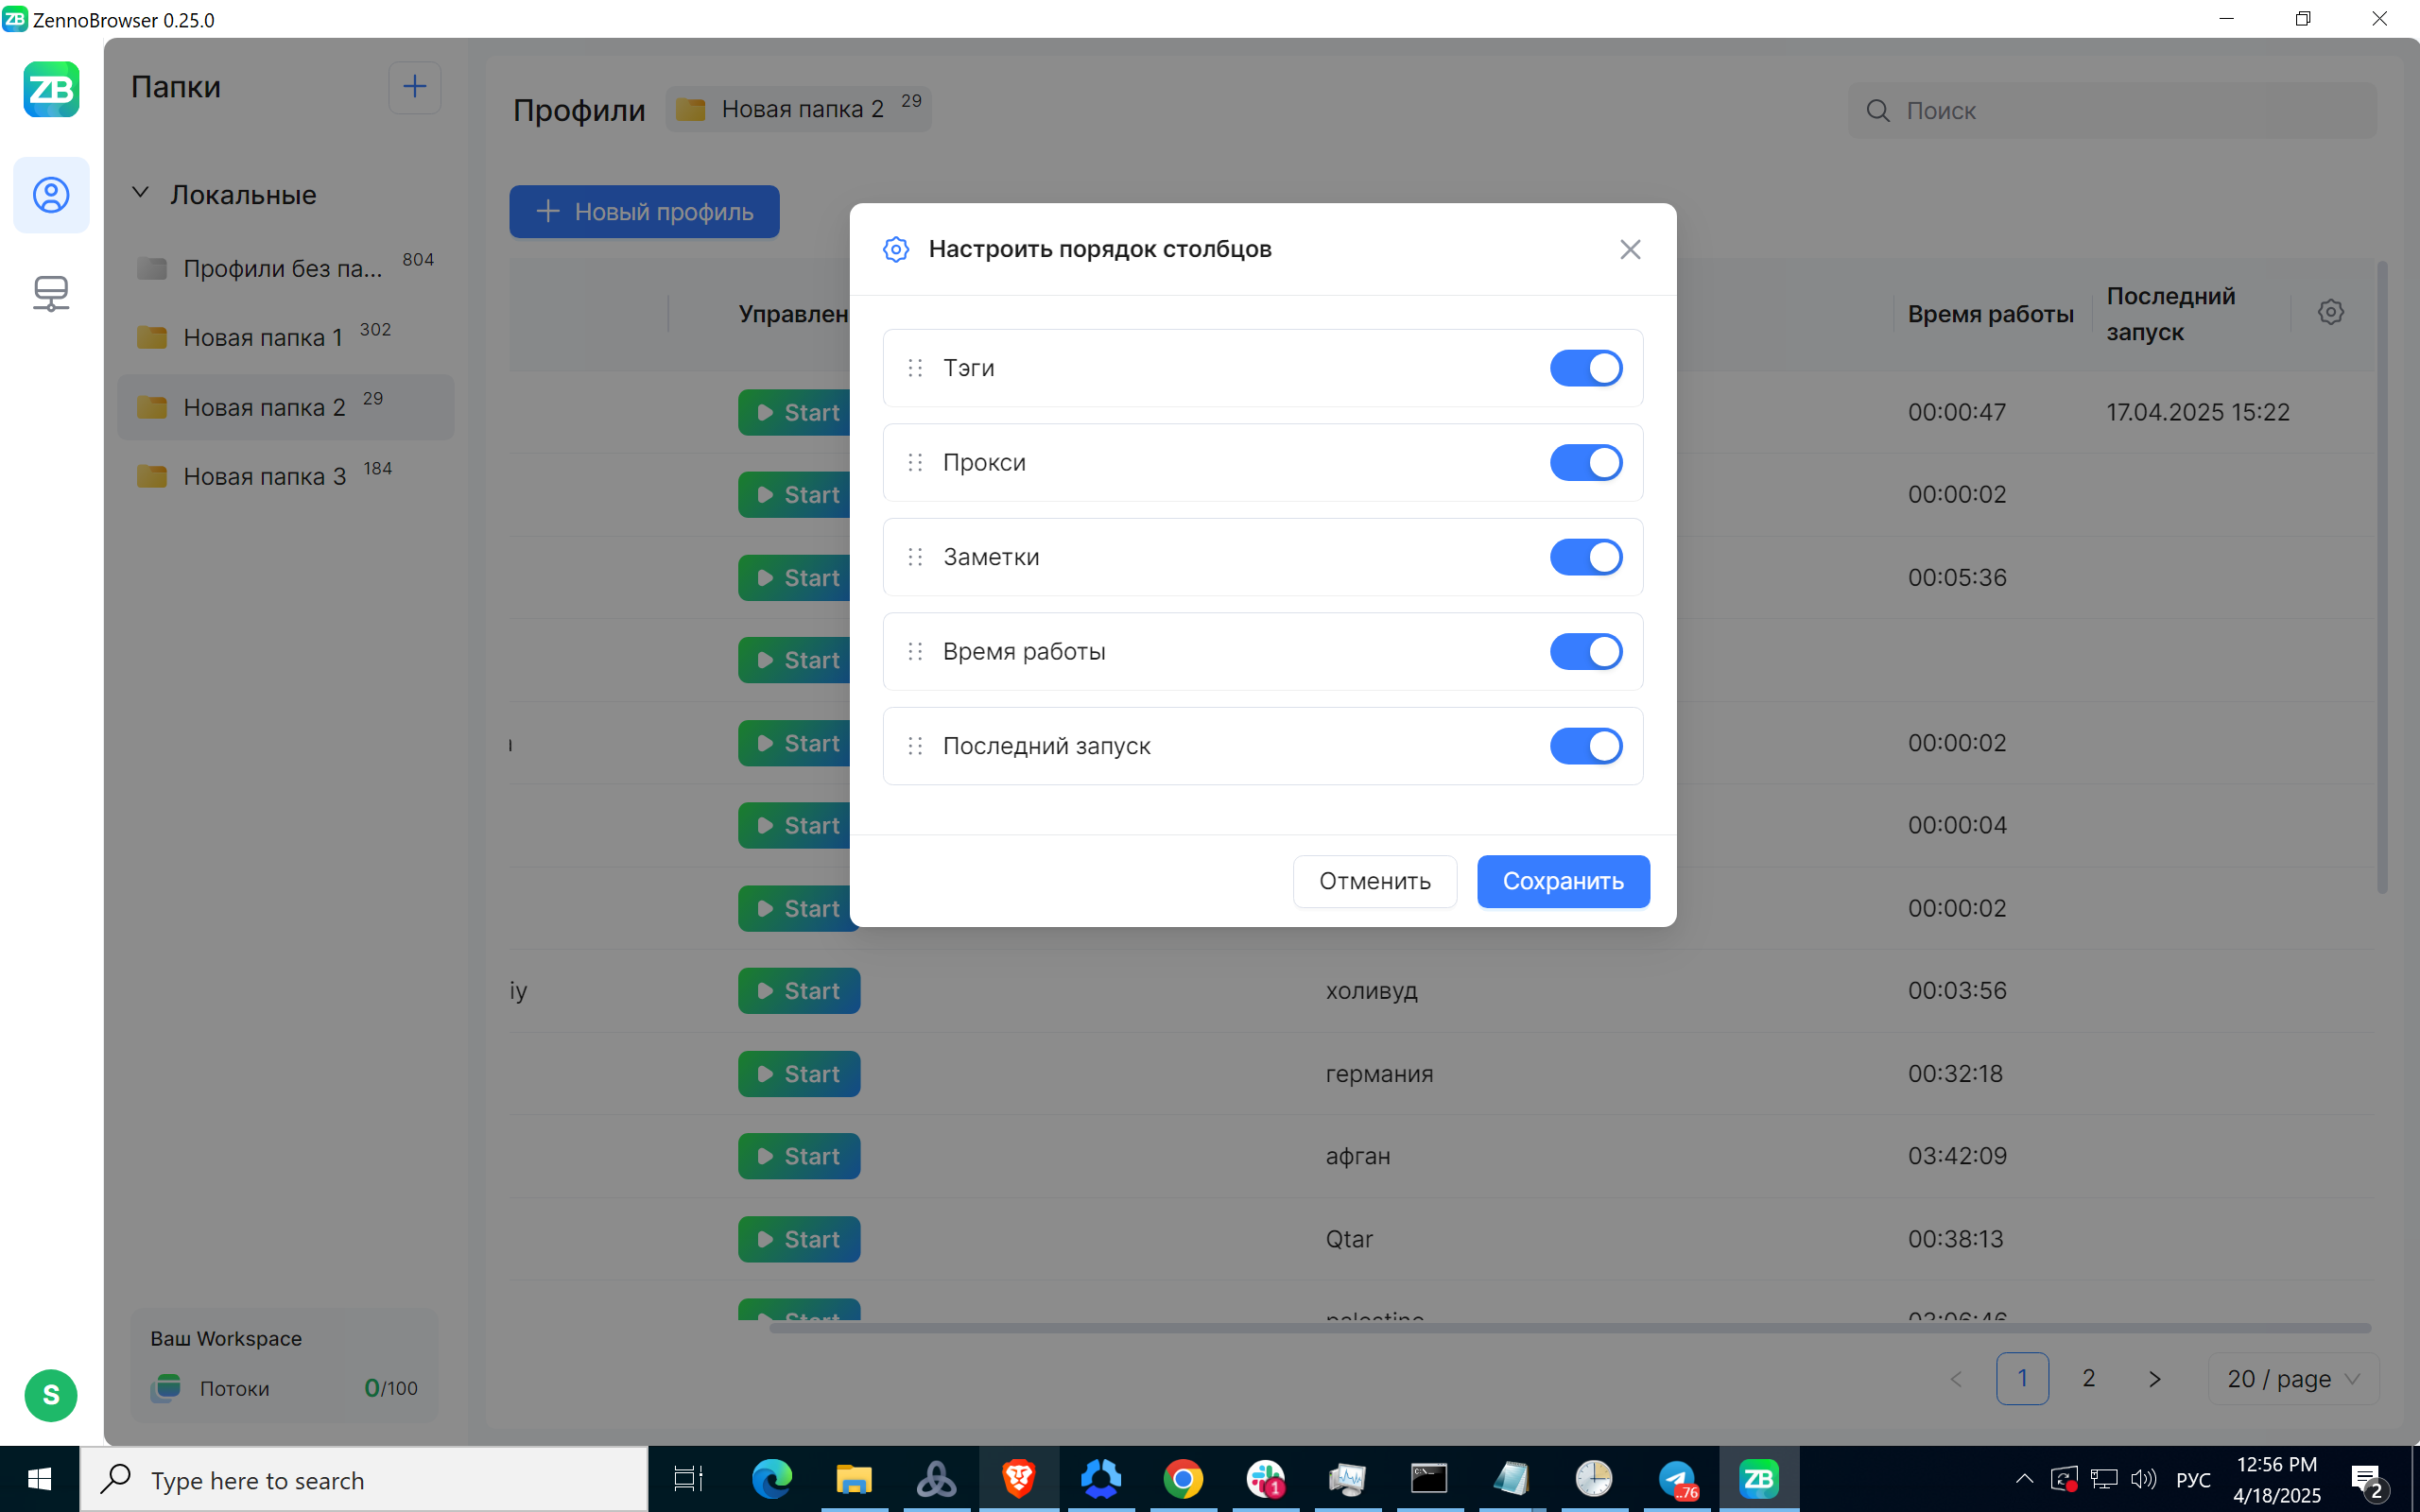The width and height of the screenshot is (2420, 1512).
Task: Click the drag handle icon beside Заметки
Action: pos(915,557)
